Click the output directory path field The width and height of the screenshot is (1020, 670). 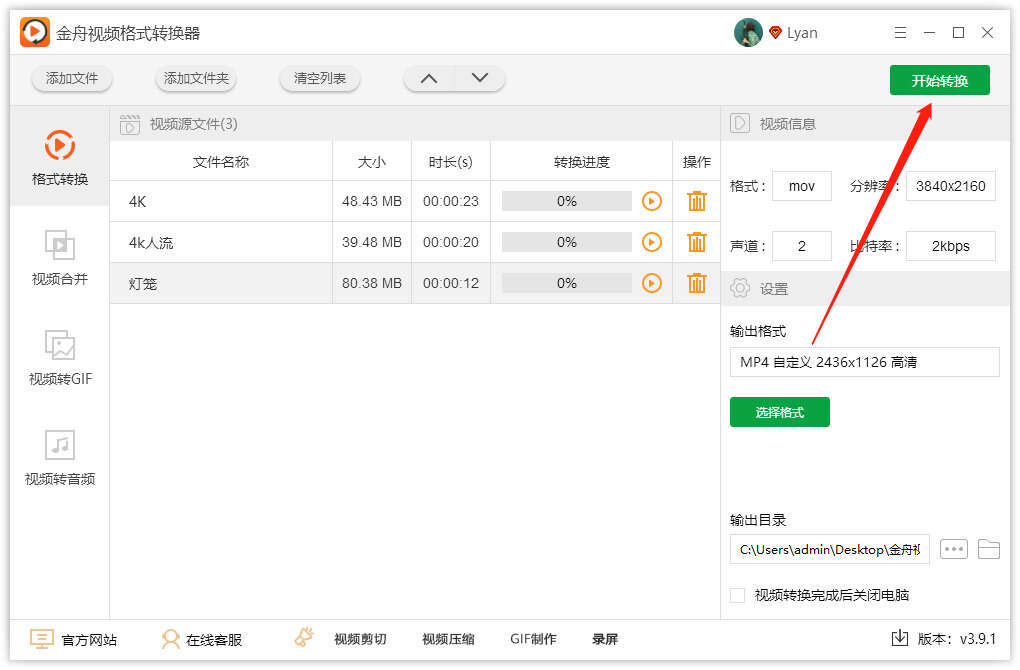829,549
